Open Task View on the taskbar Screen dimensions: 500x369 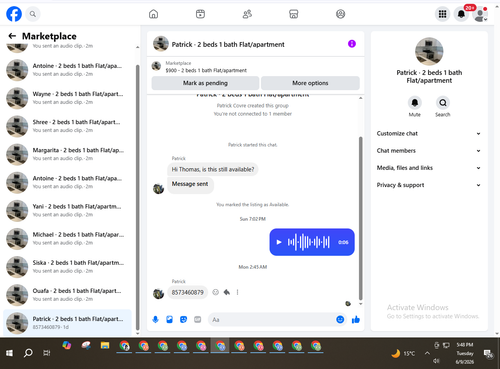(x=47, y=353)
